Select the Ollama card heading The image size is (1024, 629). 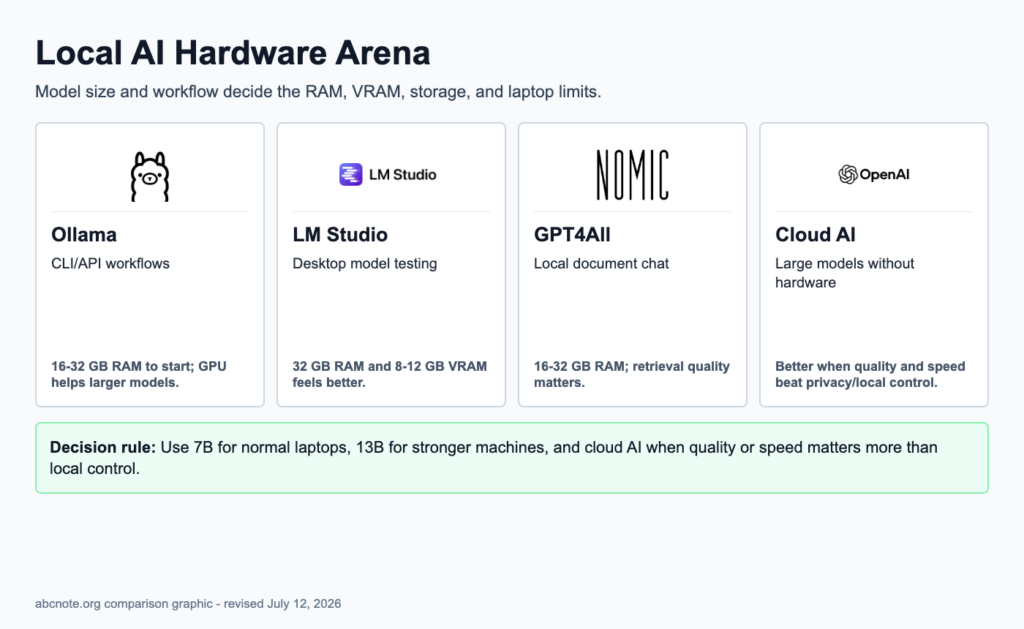click(x=84, y=234)
